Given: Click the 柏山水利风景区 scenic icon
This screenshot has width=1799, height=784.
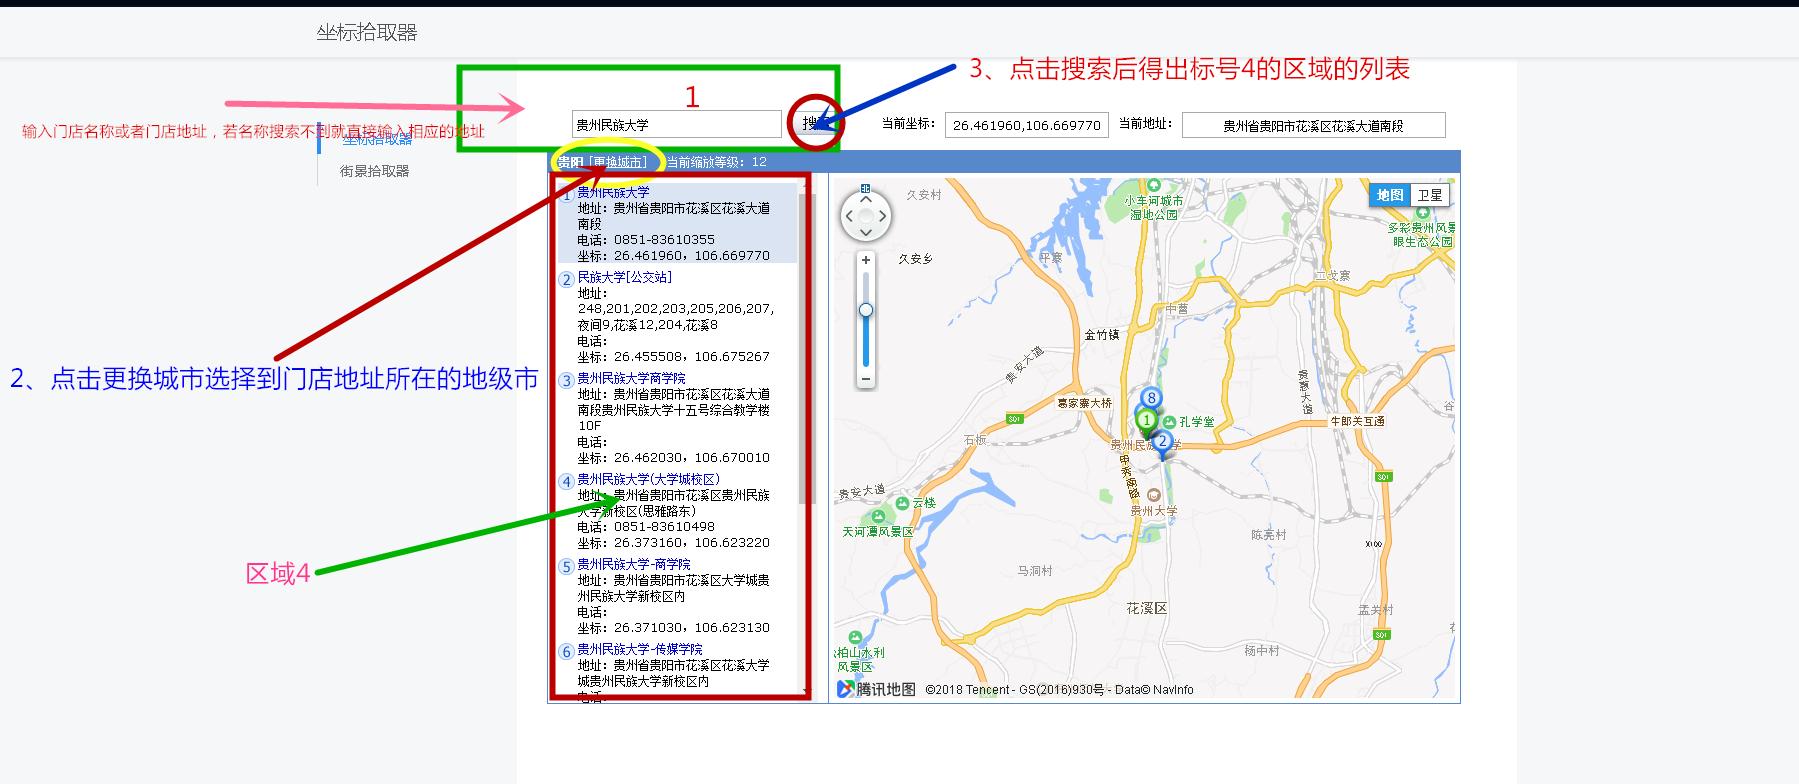Looking at the screenshot, I should (855, 637).
